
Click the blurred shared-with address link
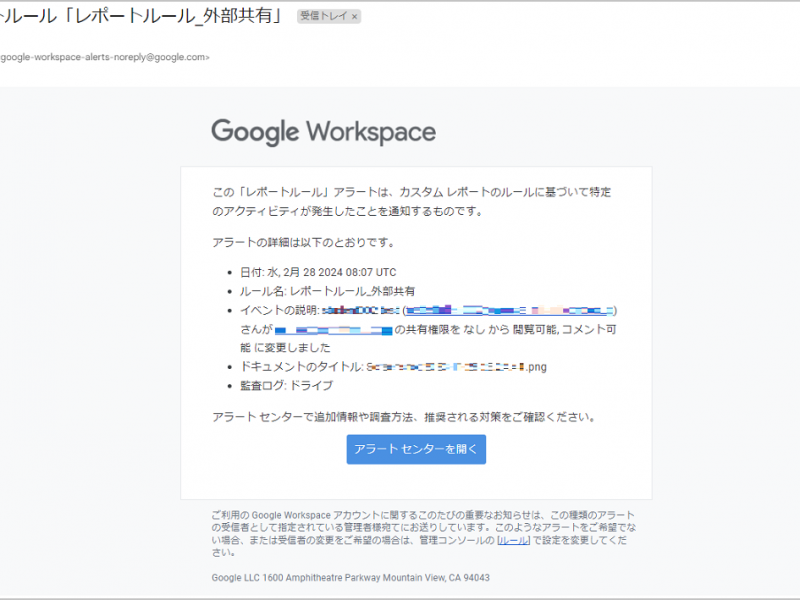click(334, 330)
